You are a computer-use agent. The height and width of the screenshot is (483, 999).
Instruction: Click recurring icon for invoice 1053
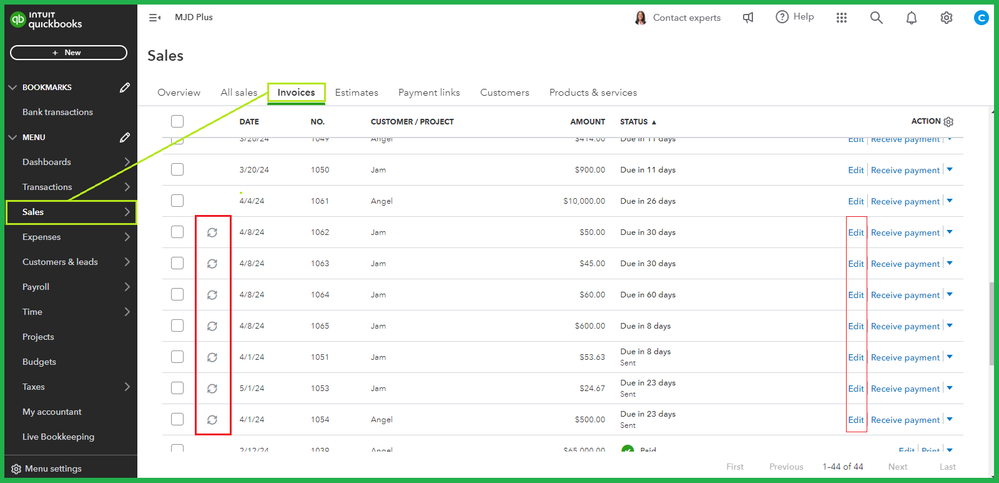212,389
